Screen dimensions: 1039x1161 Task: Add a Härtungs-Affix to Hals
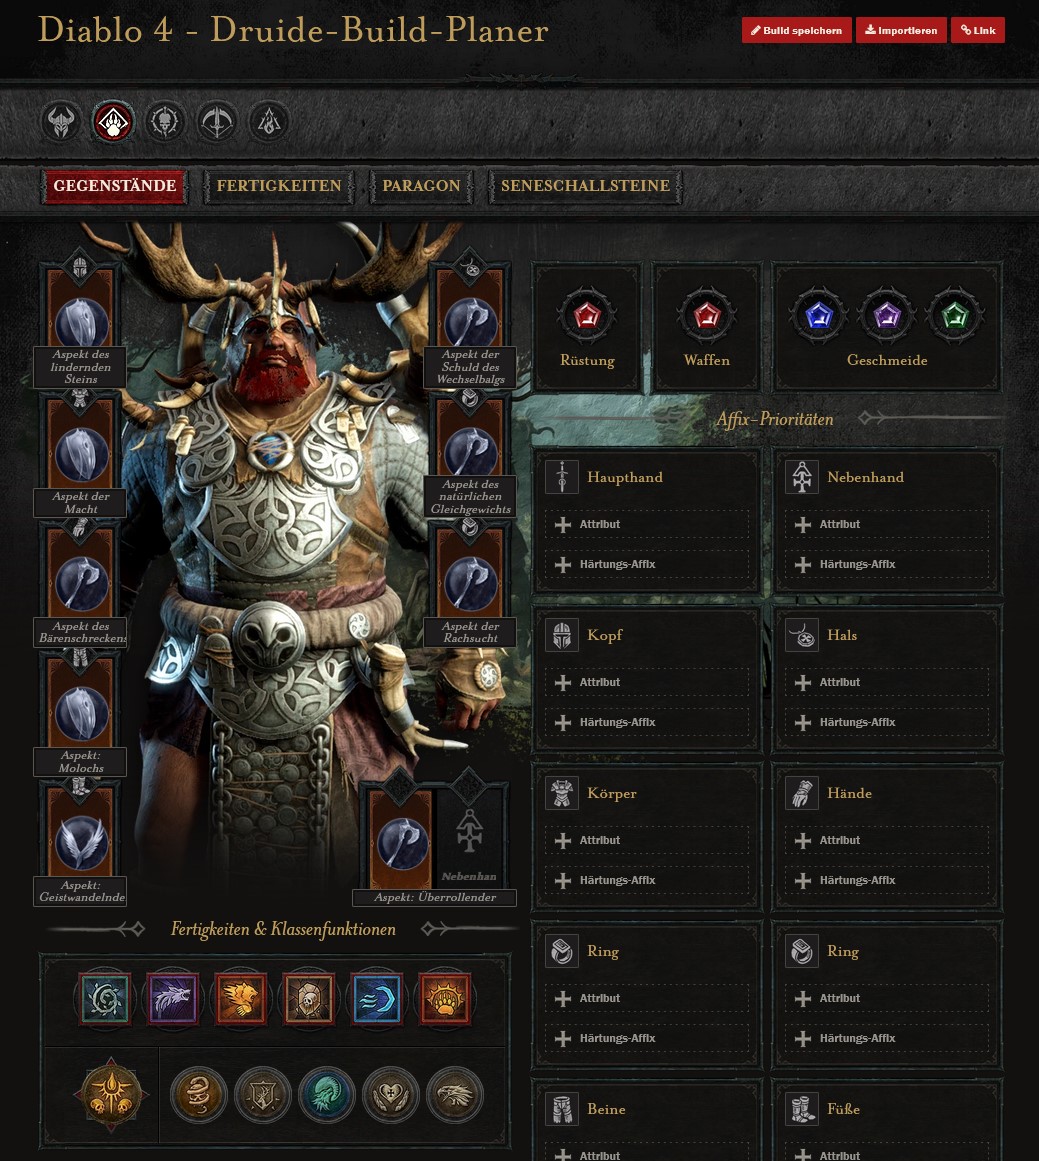(x=886, y=722)
